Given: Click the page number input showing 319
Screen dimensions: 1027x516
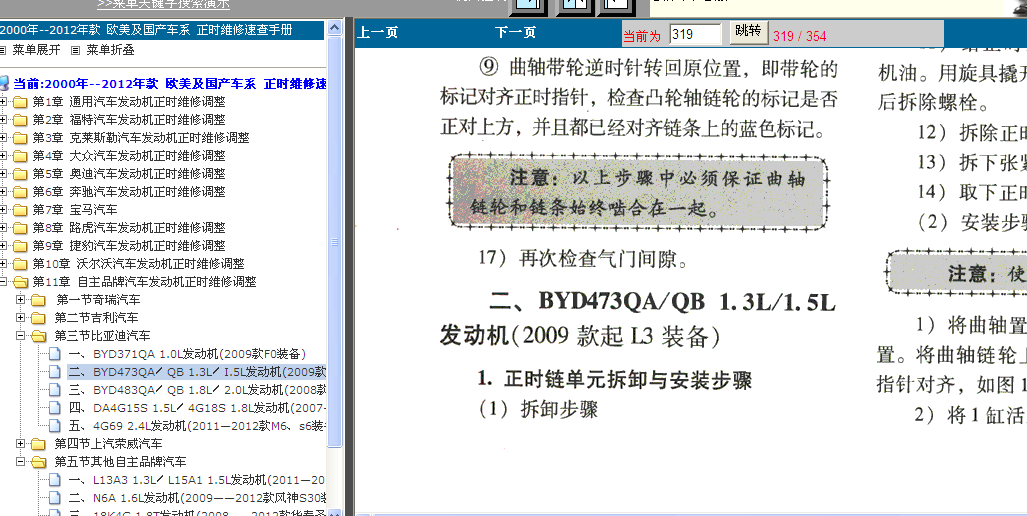Looking at the screenshot, I should [x=695, y=34].
